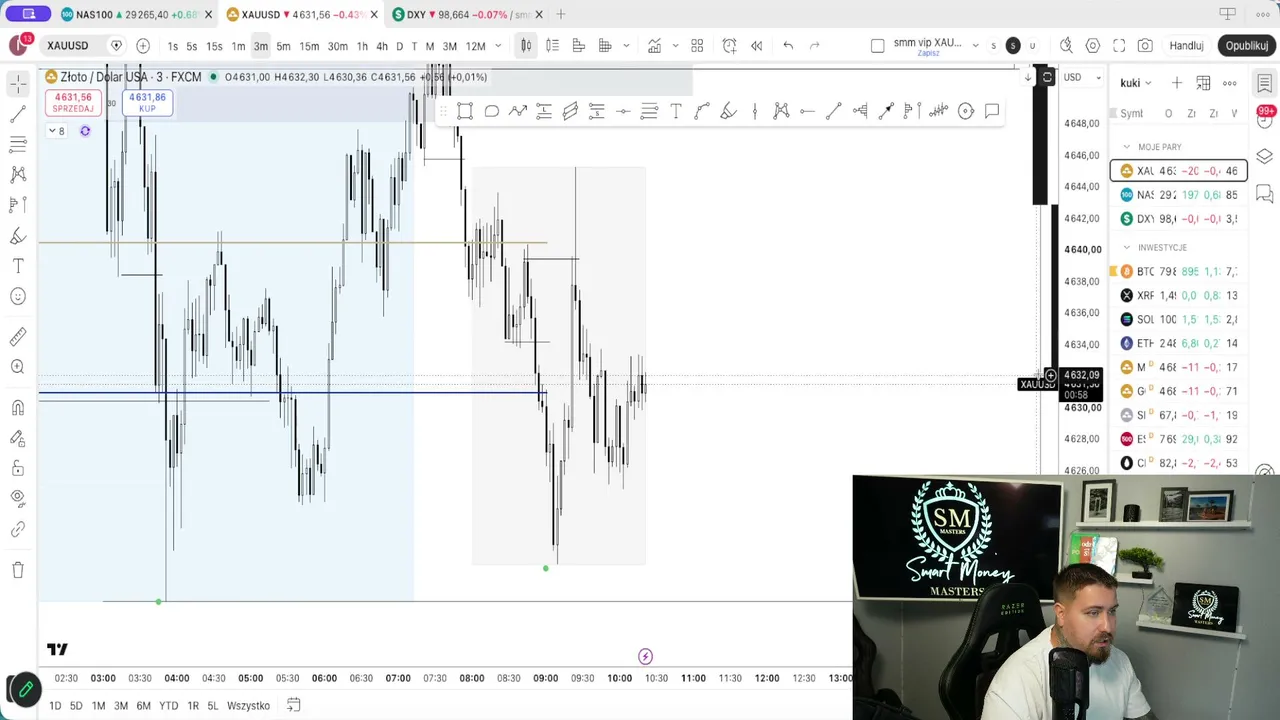Open the forecasting and measurement tools

tap(18, 205)
